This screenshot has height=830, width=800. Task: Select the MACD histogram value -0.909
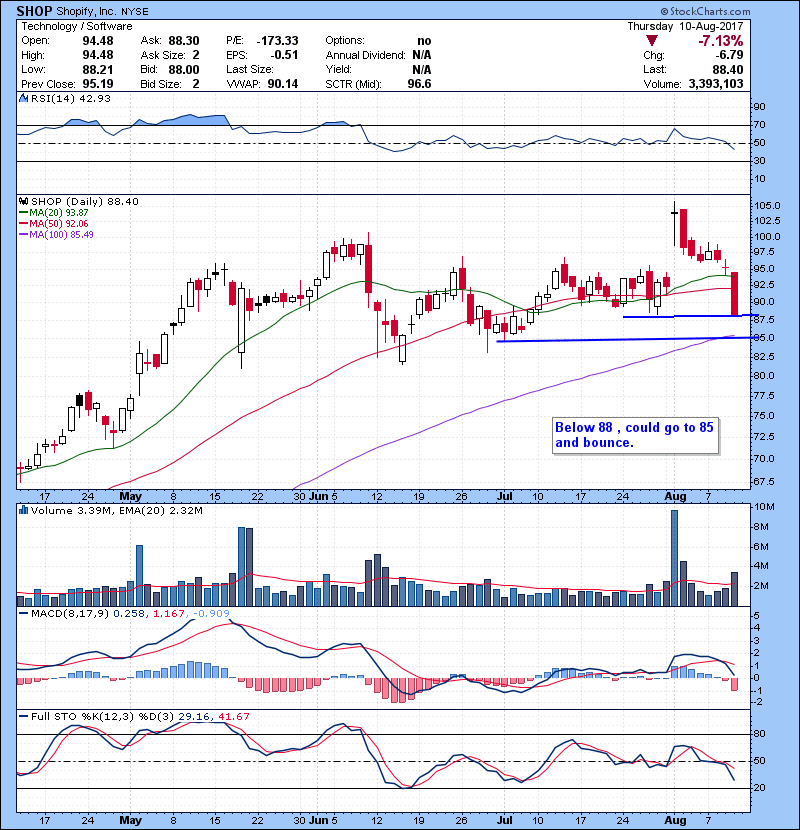click(x=211, y=613)
